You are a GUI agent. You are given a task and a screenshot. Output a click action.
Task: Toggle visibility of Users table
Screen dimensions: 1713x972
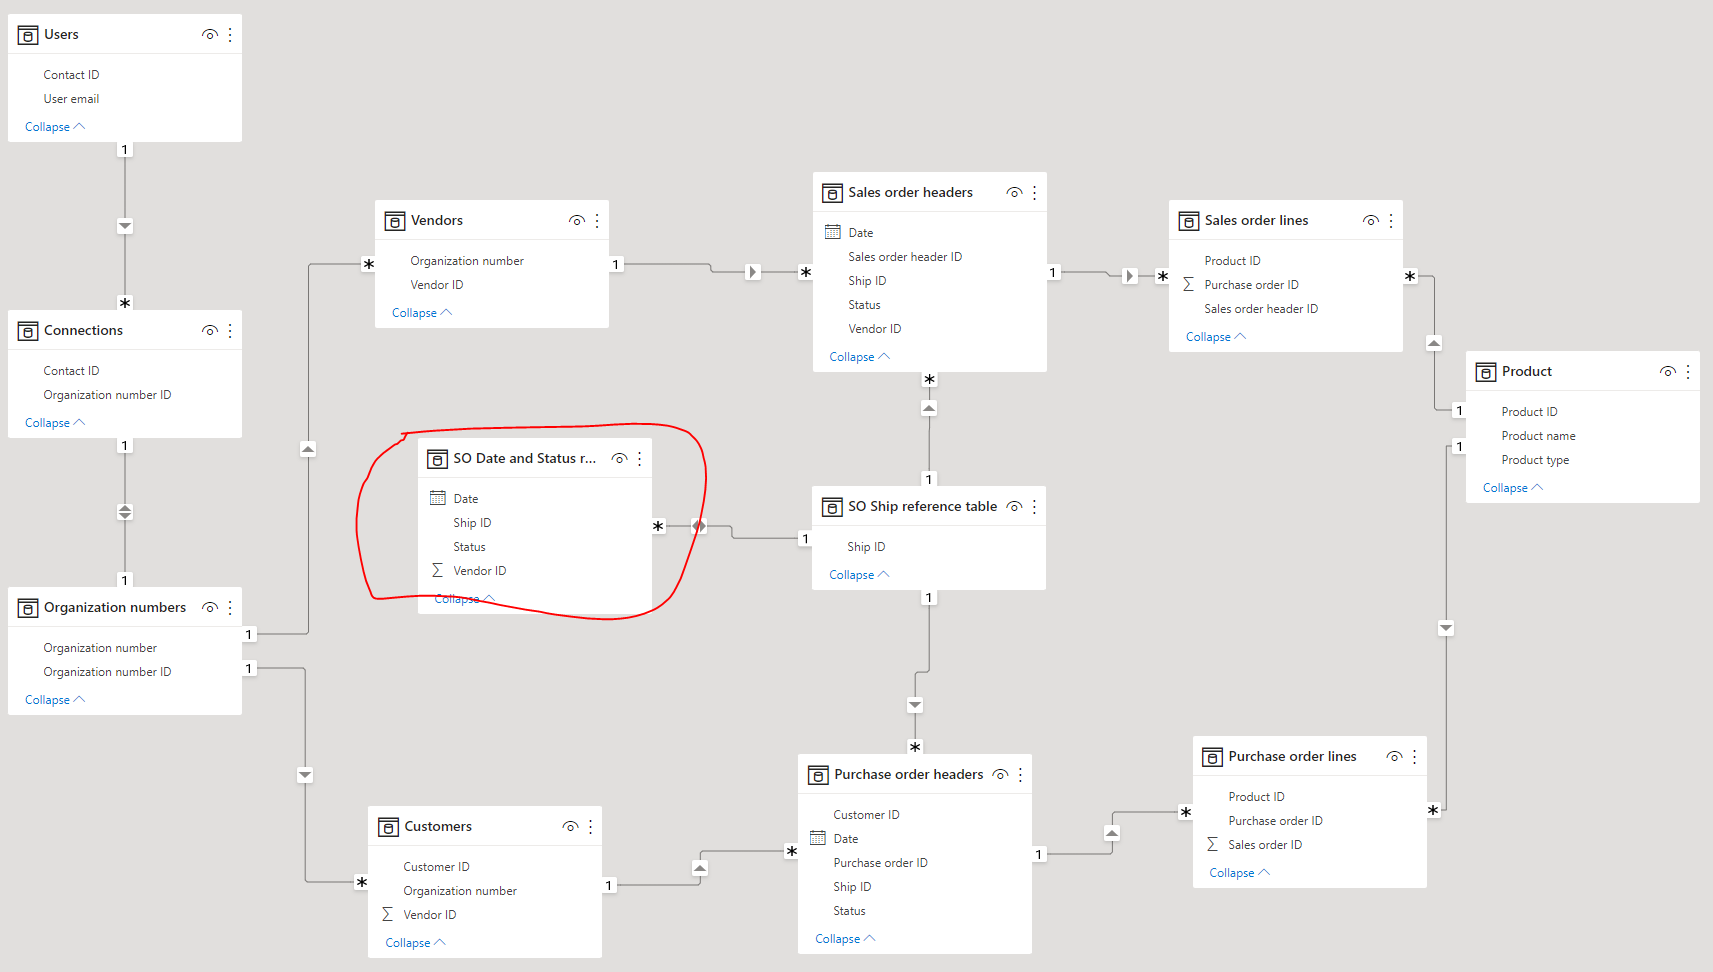pos(210,35)
